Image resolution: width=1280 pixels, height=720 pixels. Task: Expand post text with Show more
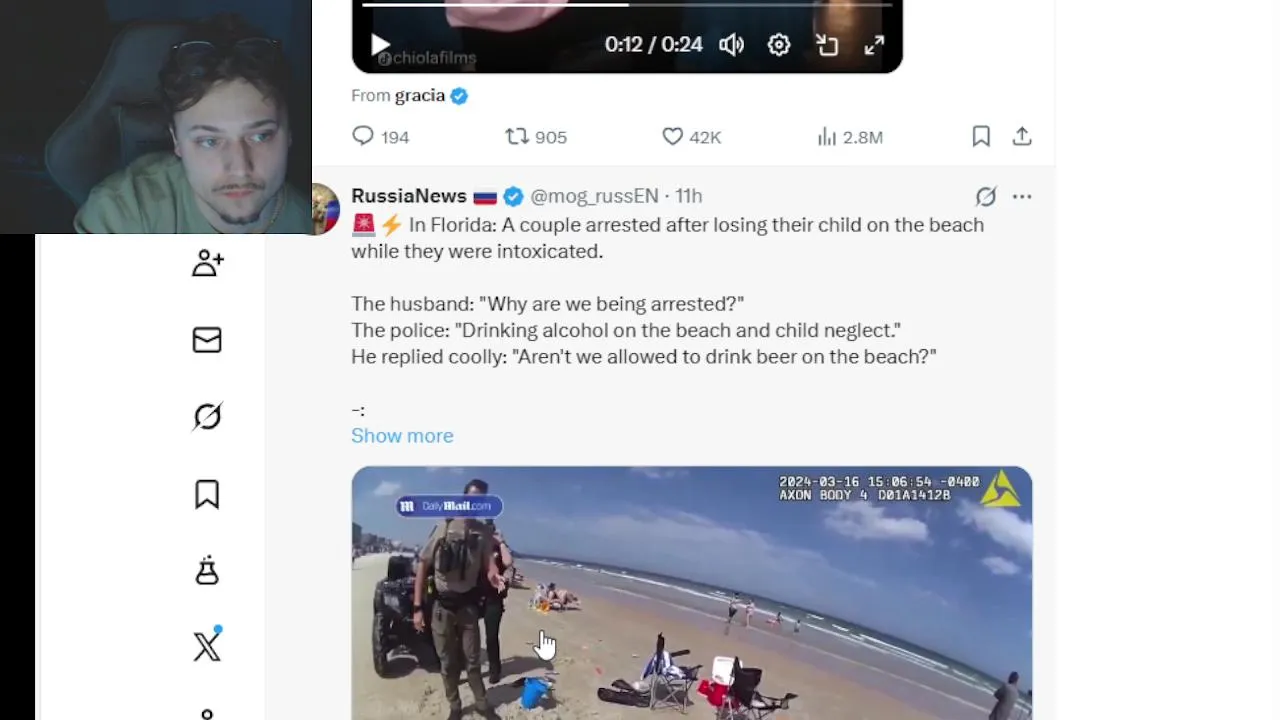click(402, 436)
